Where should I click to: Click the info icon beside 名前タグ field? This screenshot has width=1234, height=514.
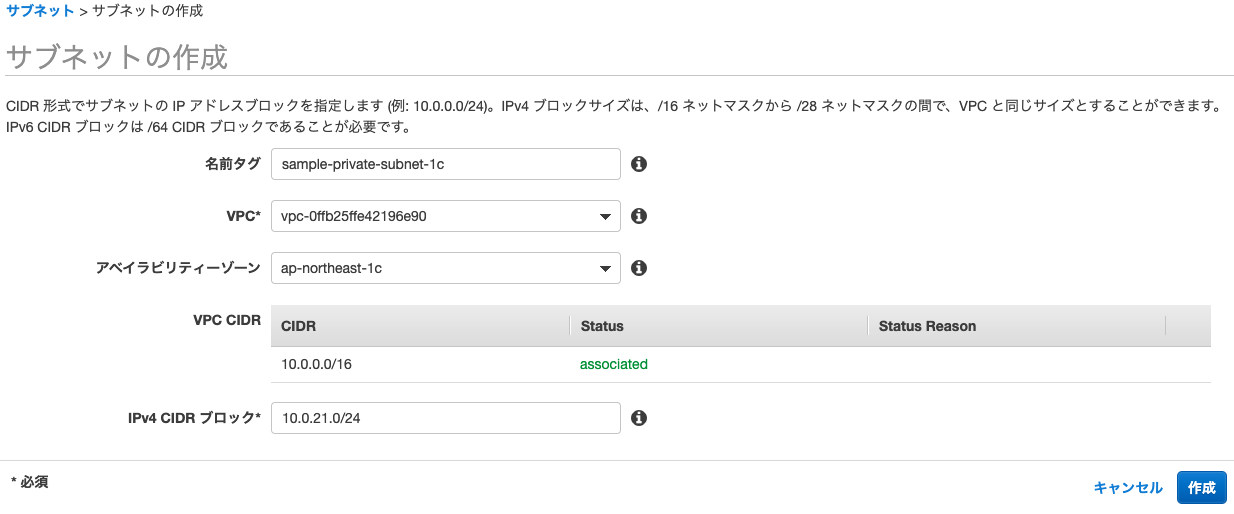point(639,164)
